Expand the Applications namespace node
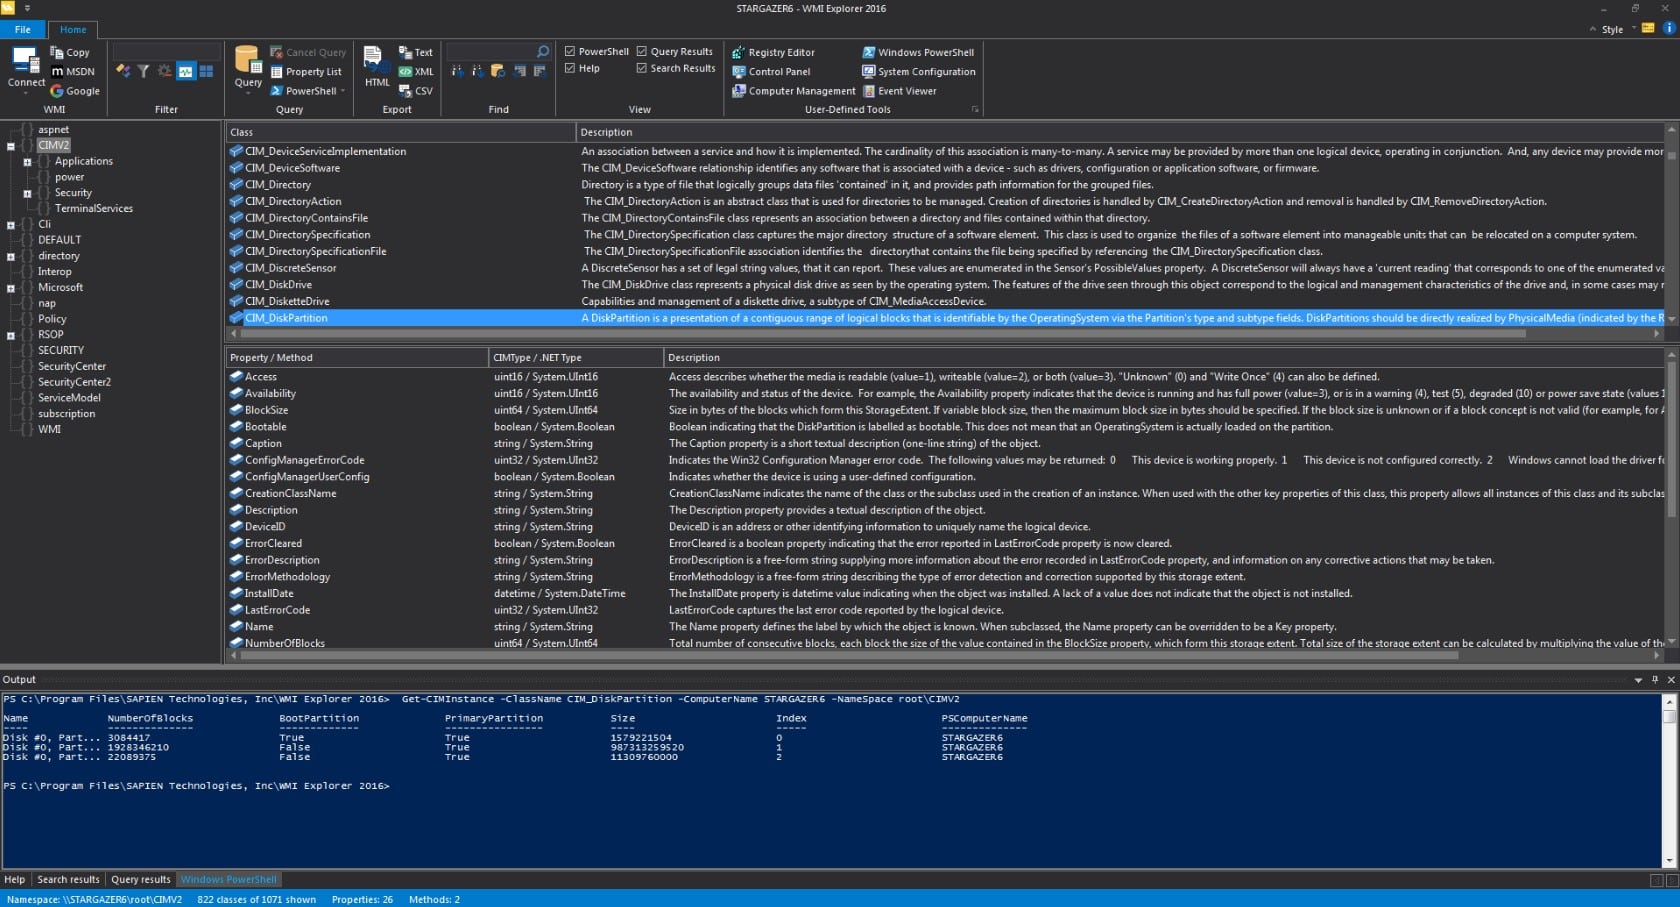The image size is (1680, 907). pos(28,162)
